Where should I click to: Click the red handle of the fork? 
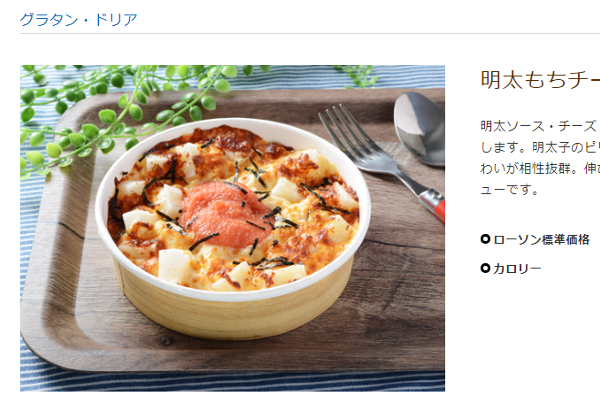click(x=434, y=206)
